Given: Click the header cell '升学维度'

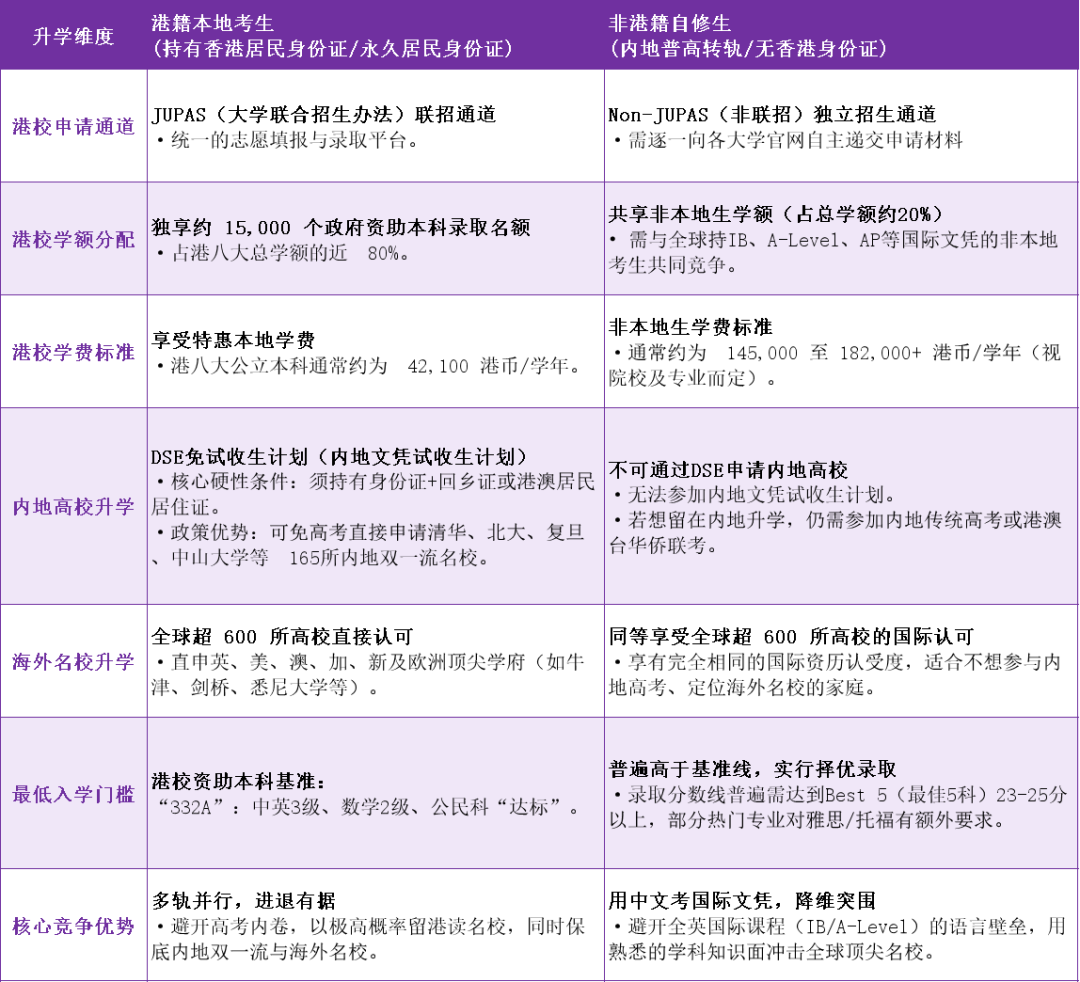Looking at the screenshot, I should pos(74,36).
